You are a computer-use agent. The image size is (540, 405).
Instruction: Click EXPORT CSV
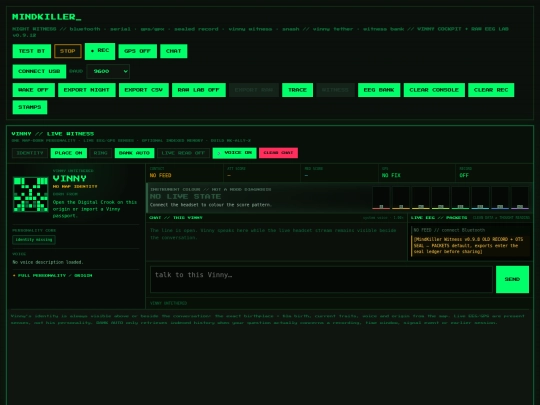click(144, 90)
